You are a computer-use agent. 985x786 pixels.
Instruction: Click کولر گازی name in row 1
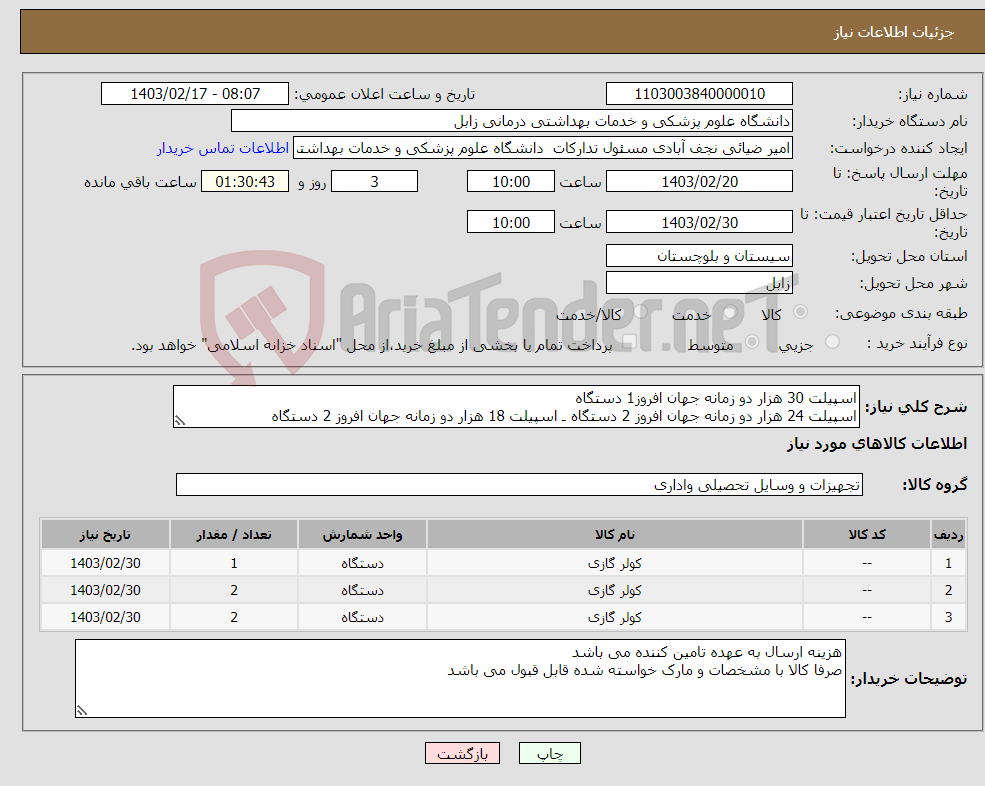click(x=614, y=564)
